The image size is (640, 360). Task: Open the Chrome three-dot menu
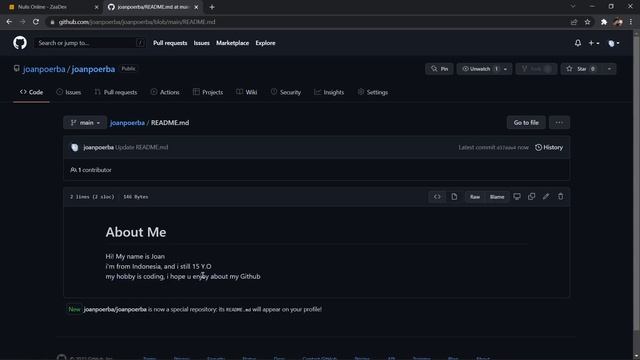(x=631, y=22)
